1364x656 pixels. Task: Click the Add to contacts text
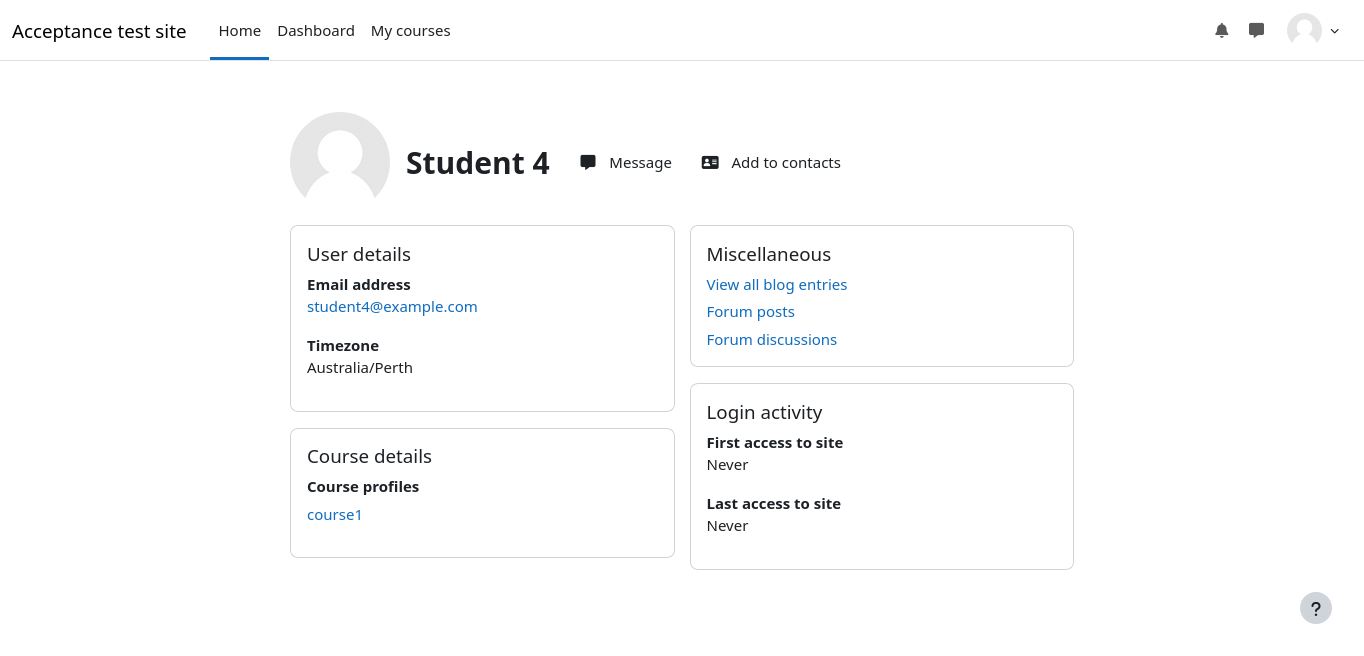pyautogui.click(x=785, y=162)
